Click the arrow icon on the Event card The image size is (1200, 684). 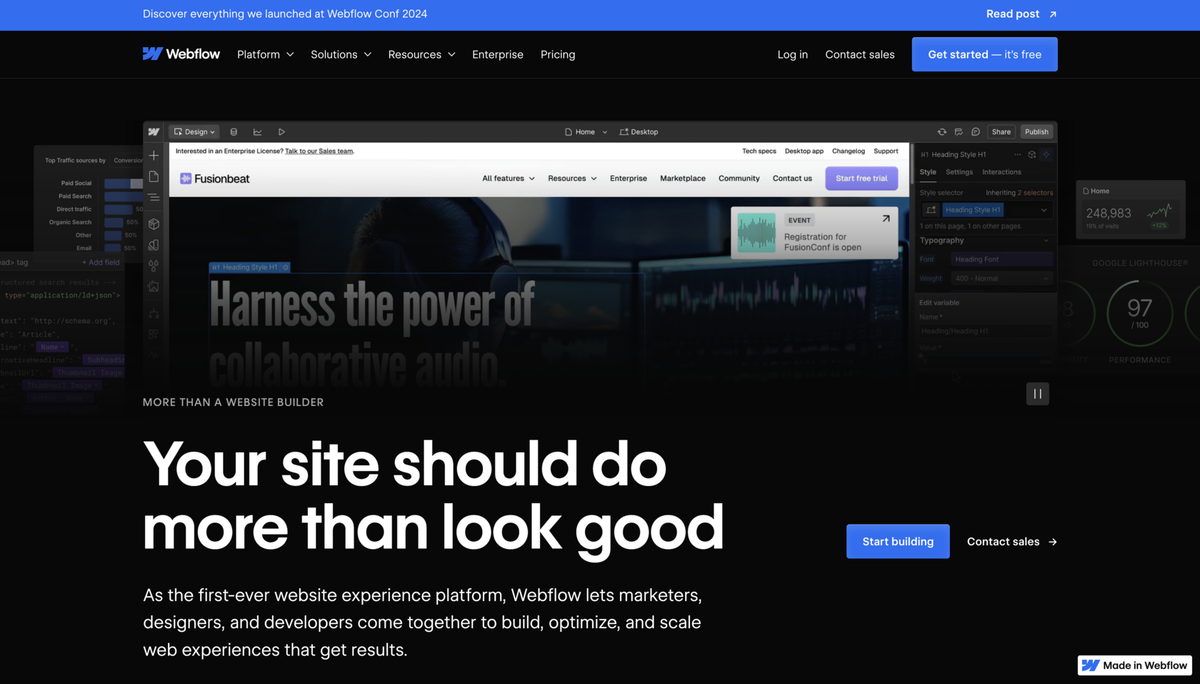[x=885, y=219]
